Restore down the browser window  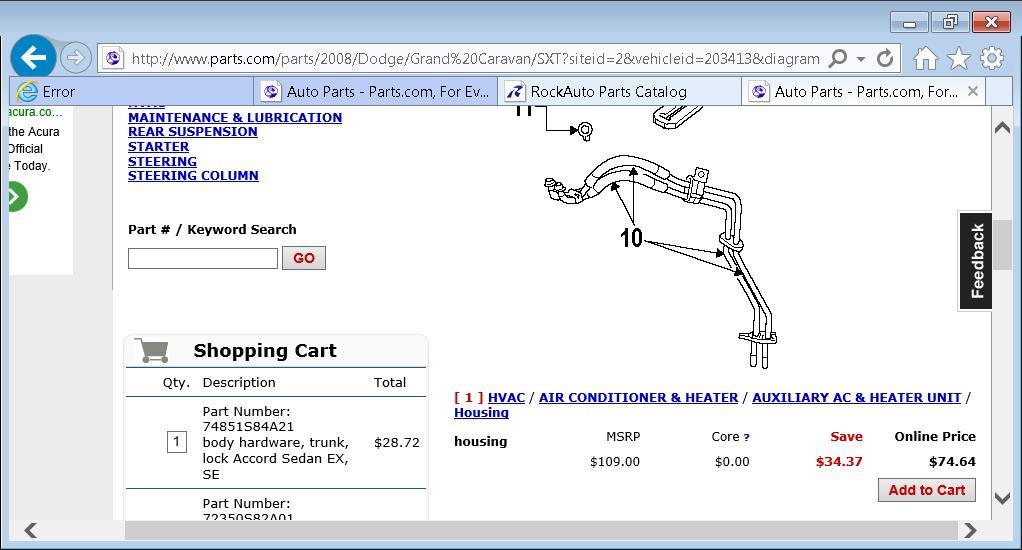pos(950,22)
